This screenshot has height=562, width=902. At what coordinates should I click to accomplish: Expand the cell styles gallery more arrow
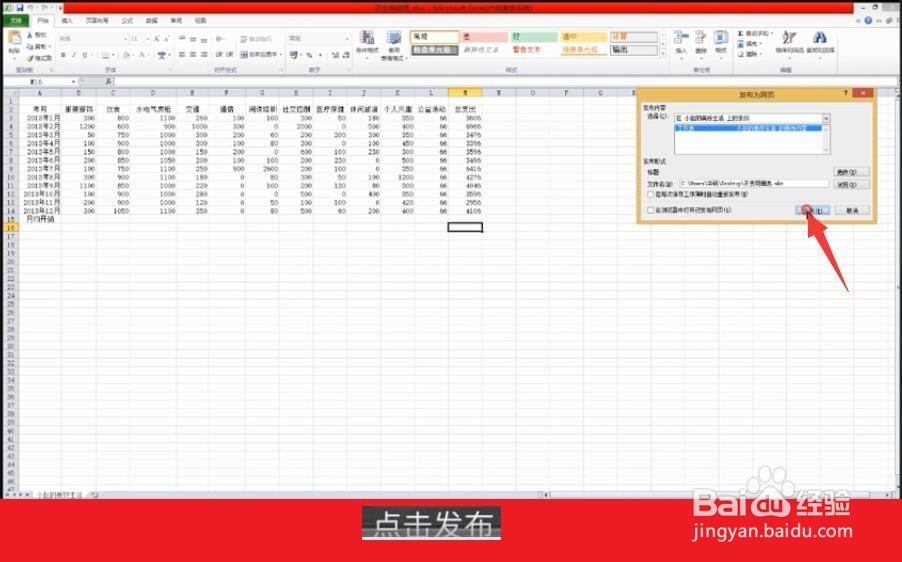tap(662, 54)
